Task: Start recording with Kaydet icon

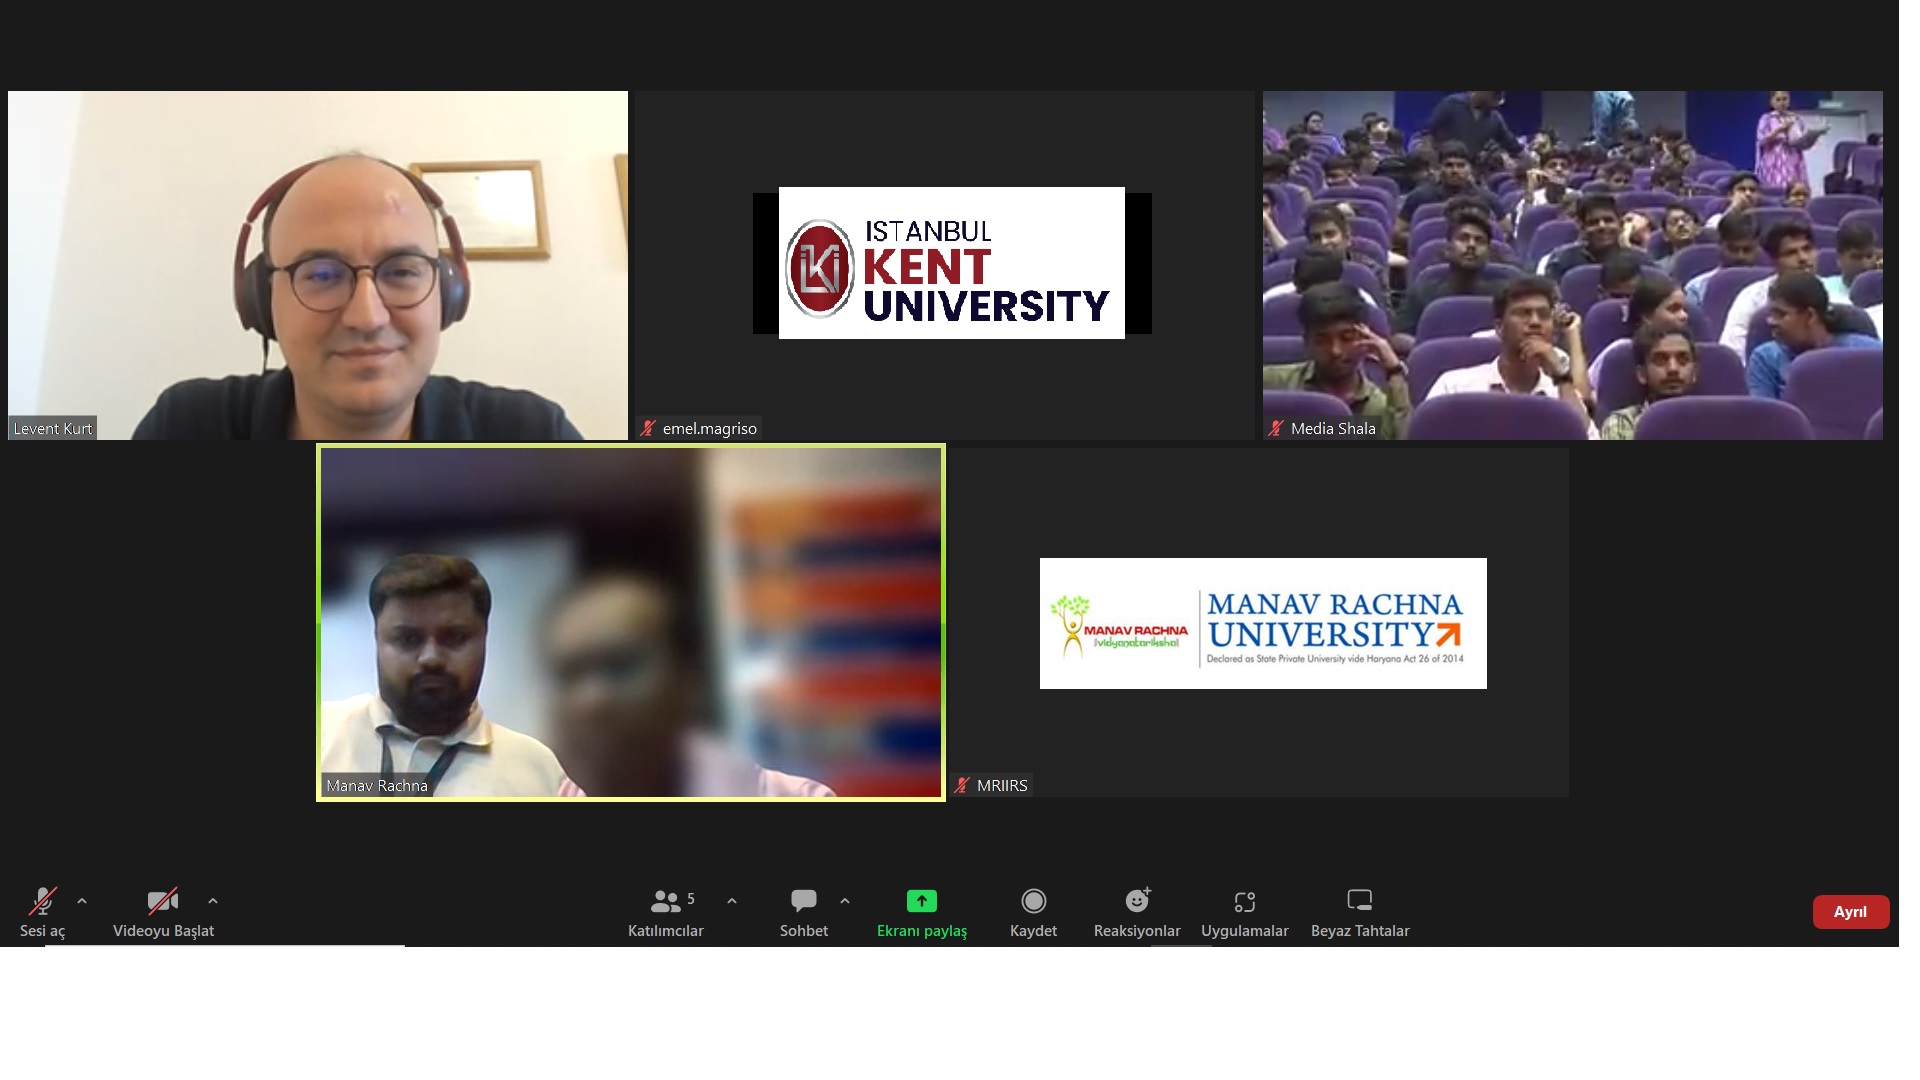Action: pyautogui.click(x=1033, y=901)
